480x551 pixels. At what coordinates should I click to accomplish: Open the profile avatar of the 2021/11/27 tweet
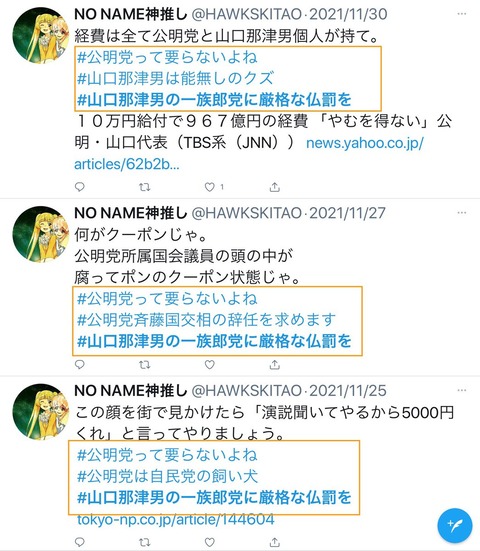[x=40, y=234]
